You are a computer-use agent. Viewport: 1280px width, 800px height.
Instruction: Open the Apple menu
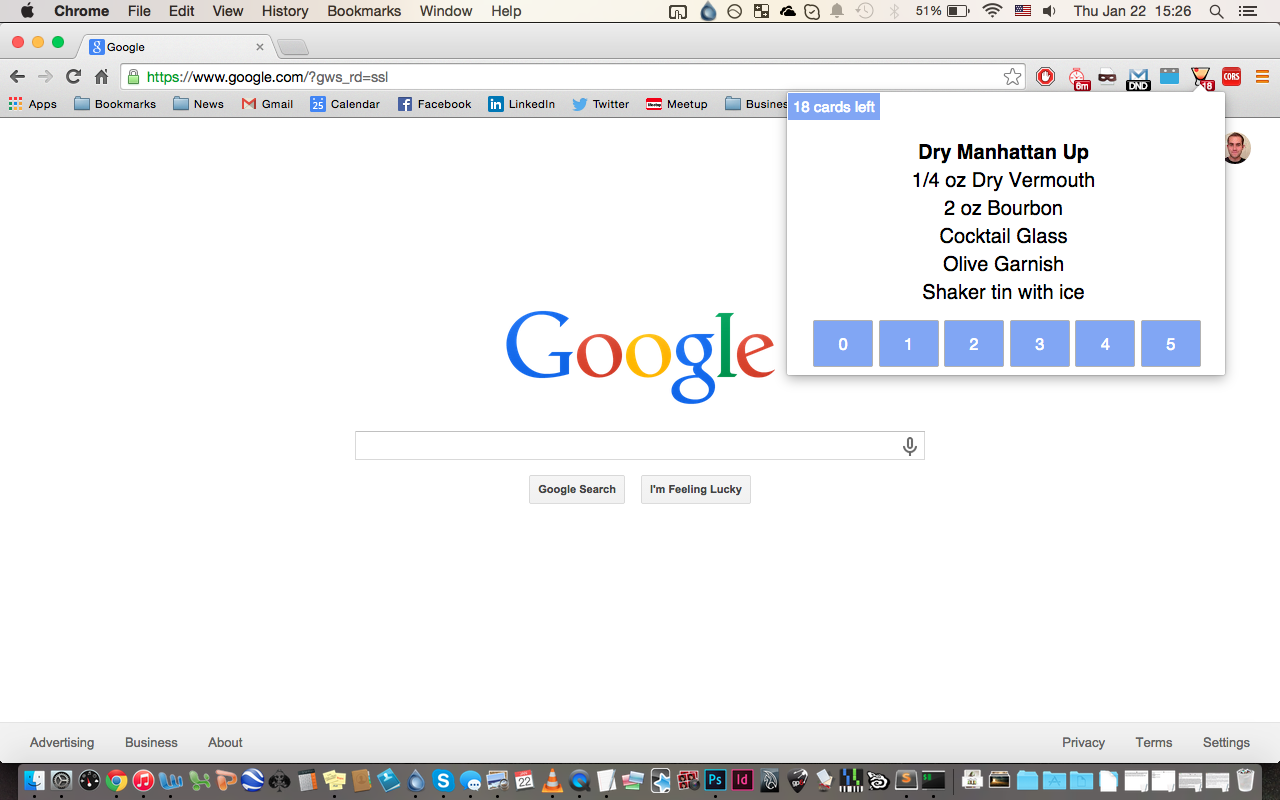27,11
